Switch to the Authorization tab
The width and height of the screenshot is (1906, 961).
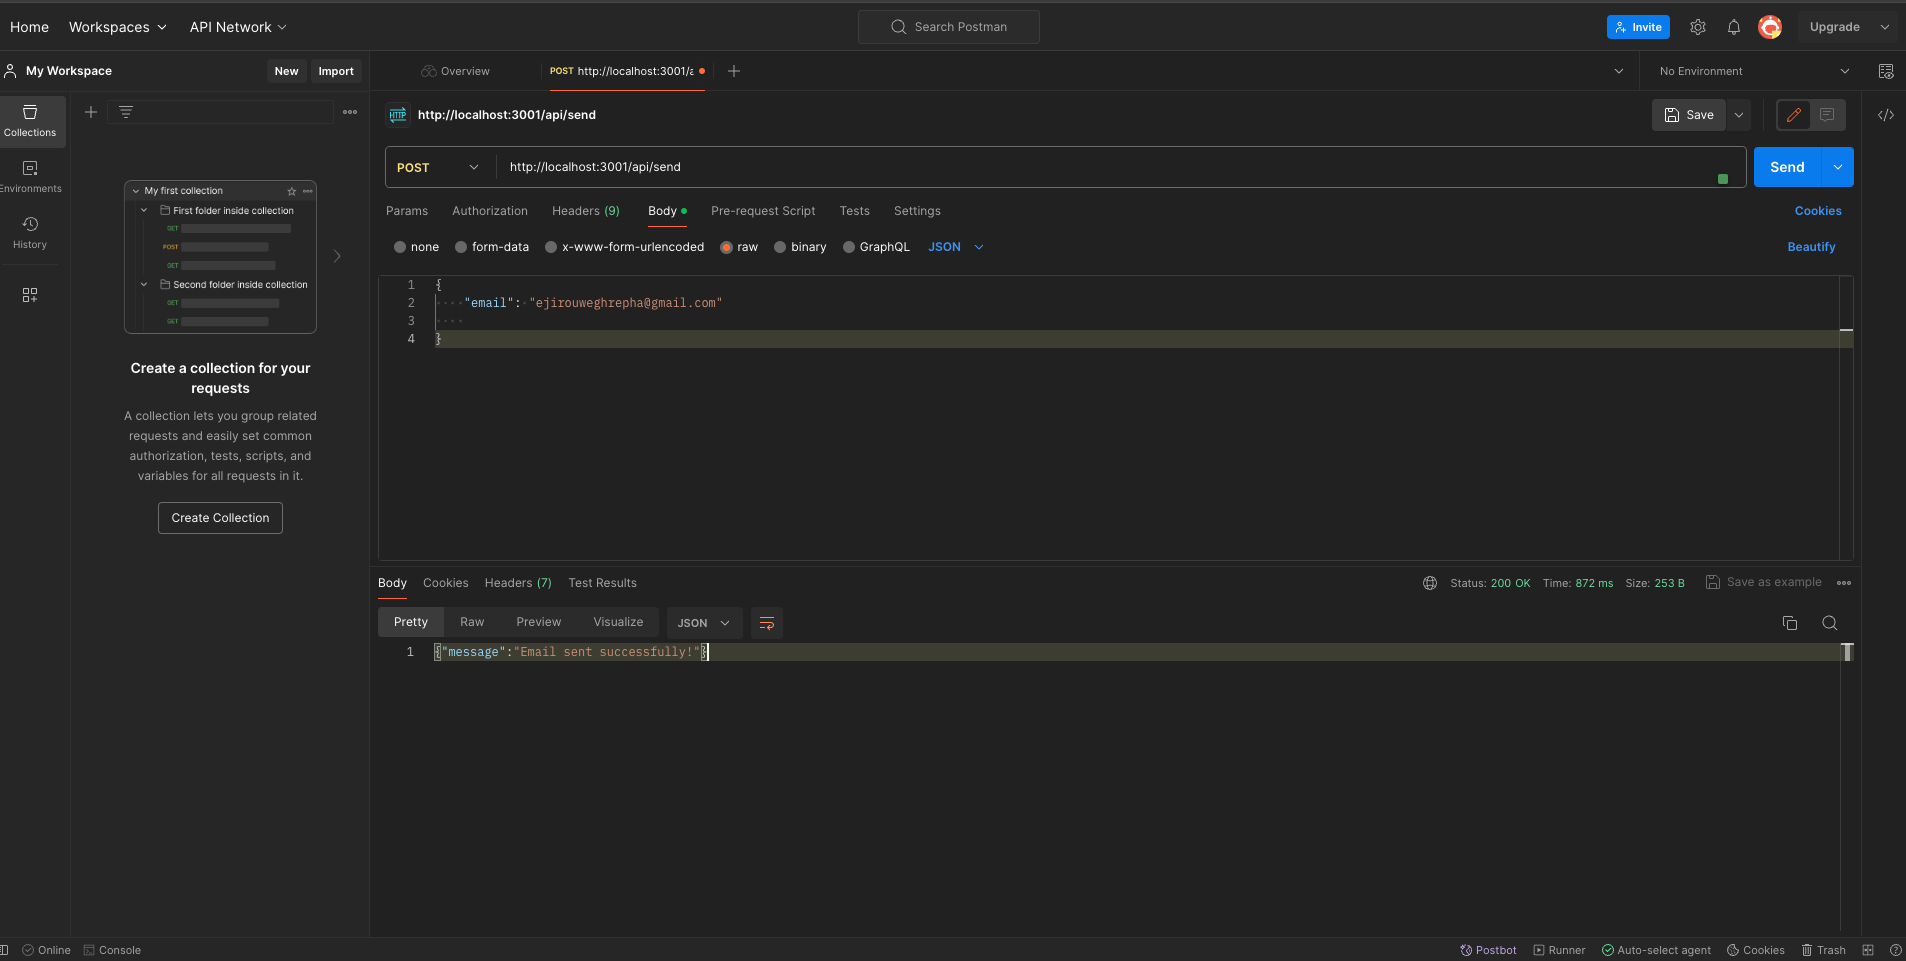(x=490, y=211)
